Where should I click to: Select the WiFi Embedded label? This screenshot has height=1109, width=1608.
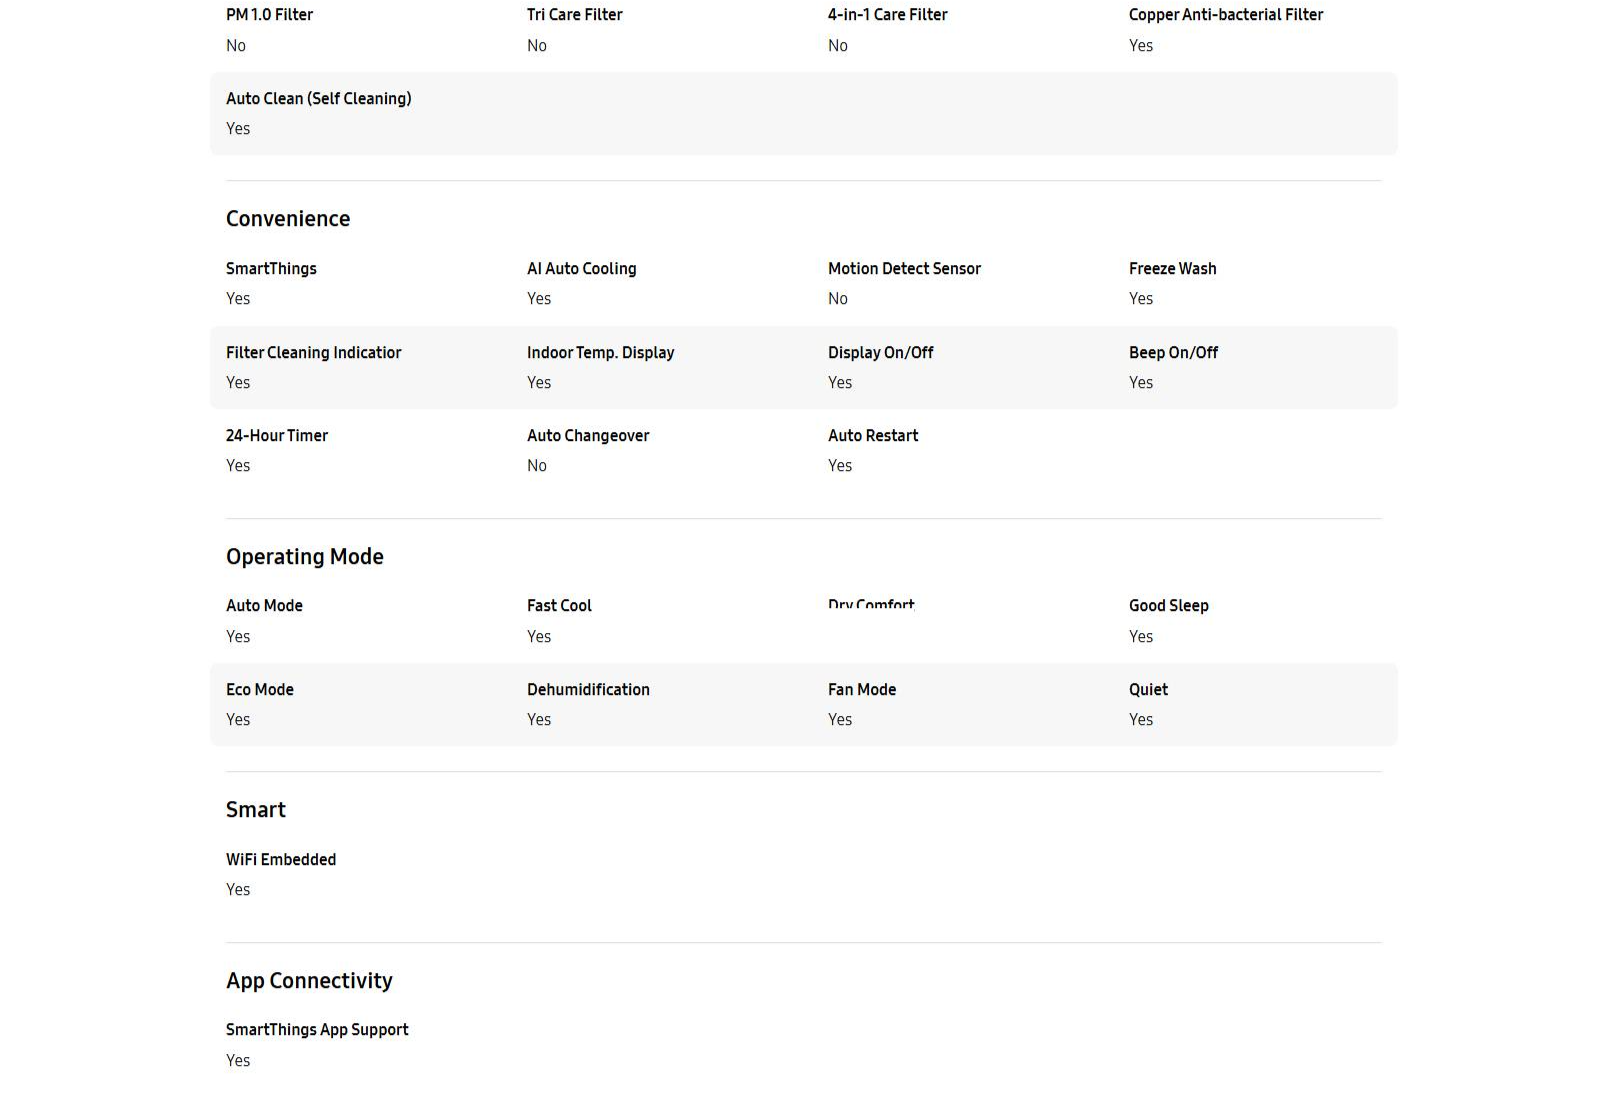[x=281, y=860]
